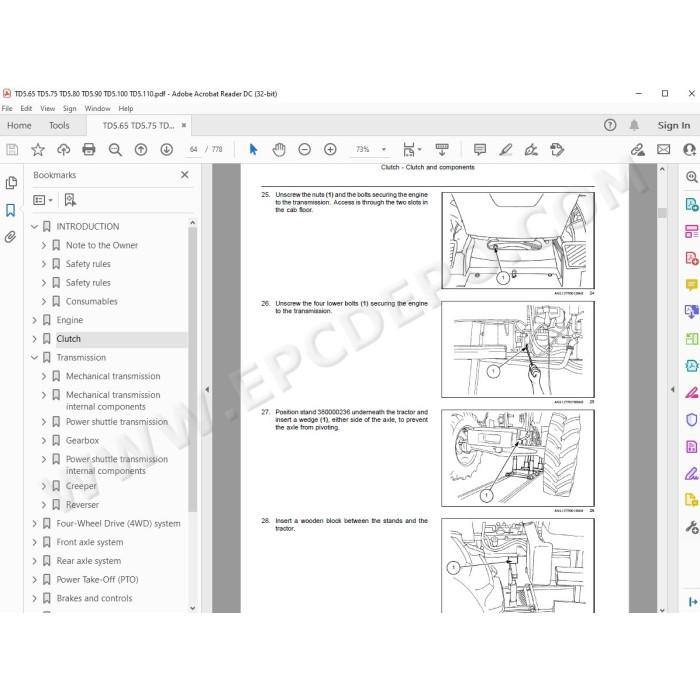Click the upload to cloud icon

63,150
